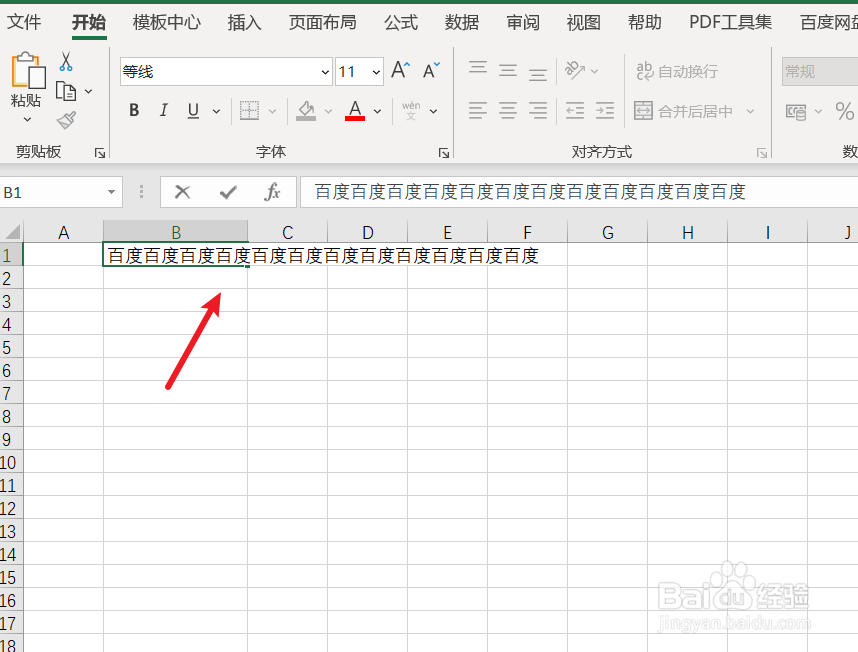Expand the font color dropdown arrow
This screenshot has width=858, height=652.
point(378,111)
